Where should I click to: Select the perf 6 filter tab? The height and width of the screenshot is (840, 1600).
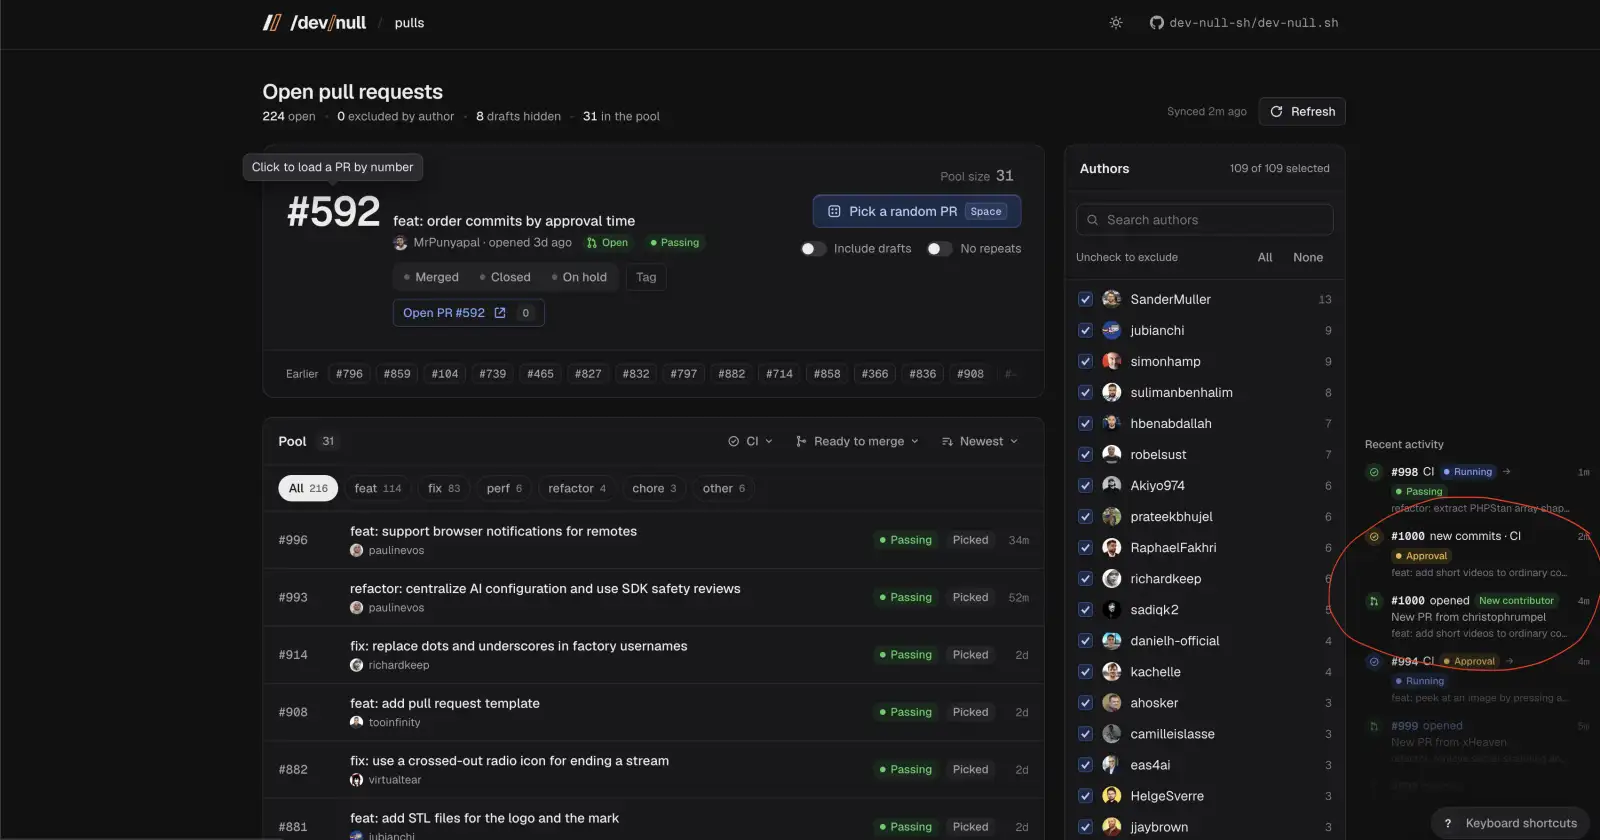pyautogui.click(x=504, y=488)
